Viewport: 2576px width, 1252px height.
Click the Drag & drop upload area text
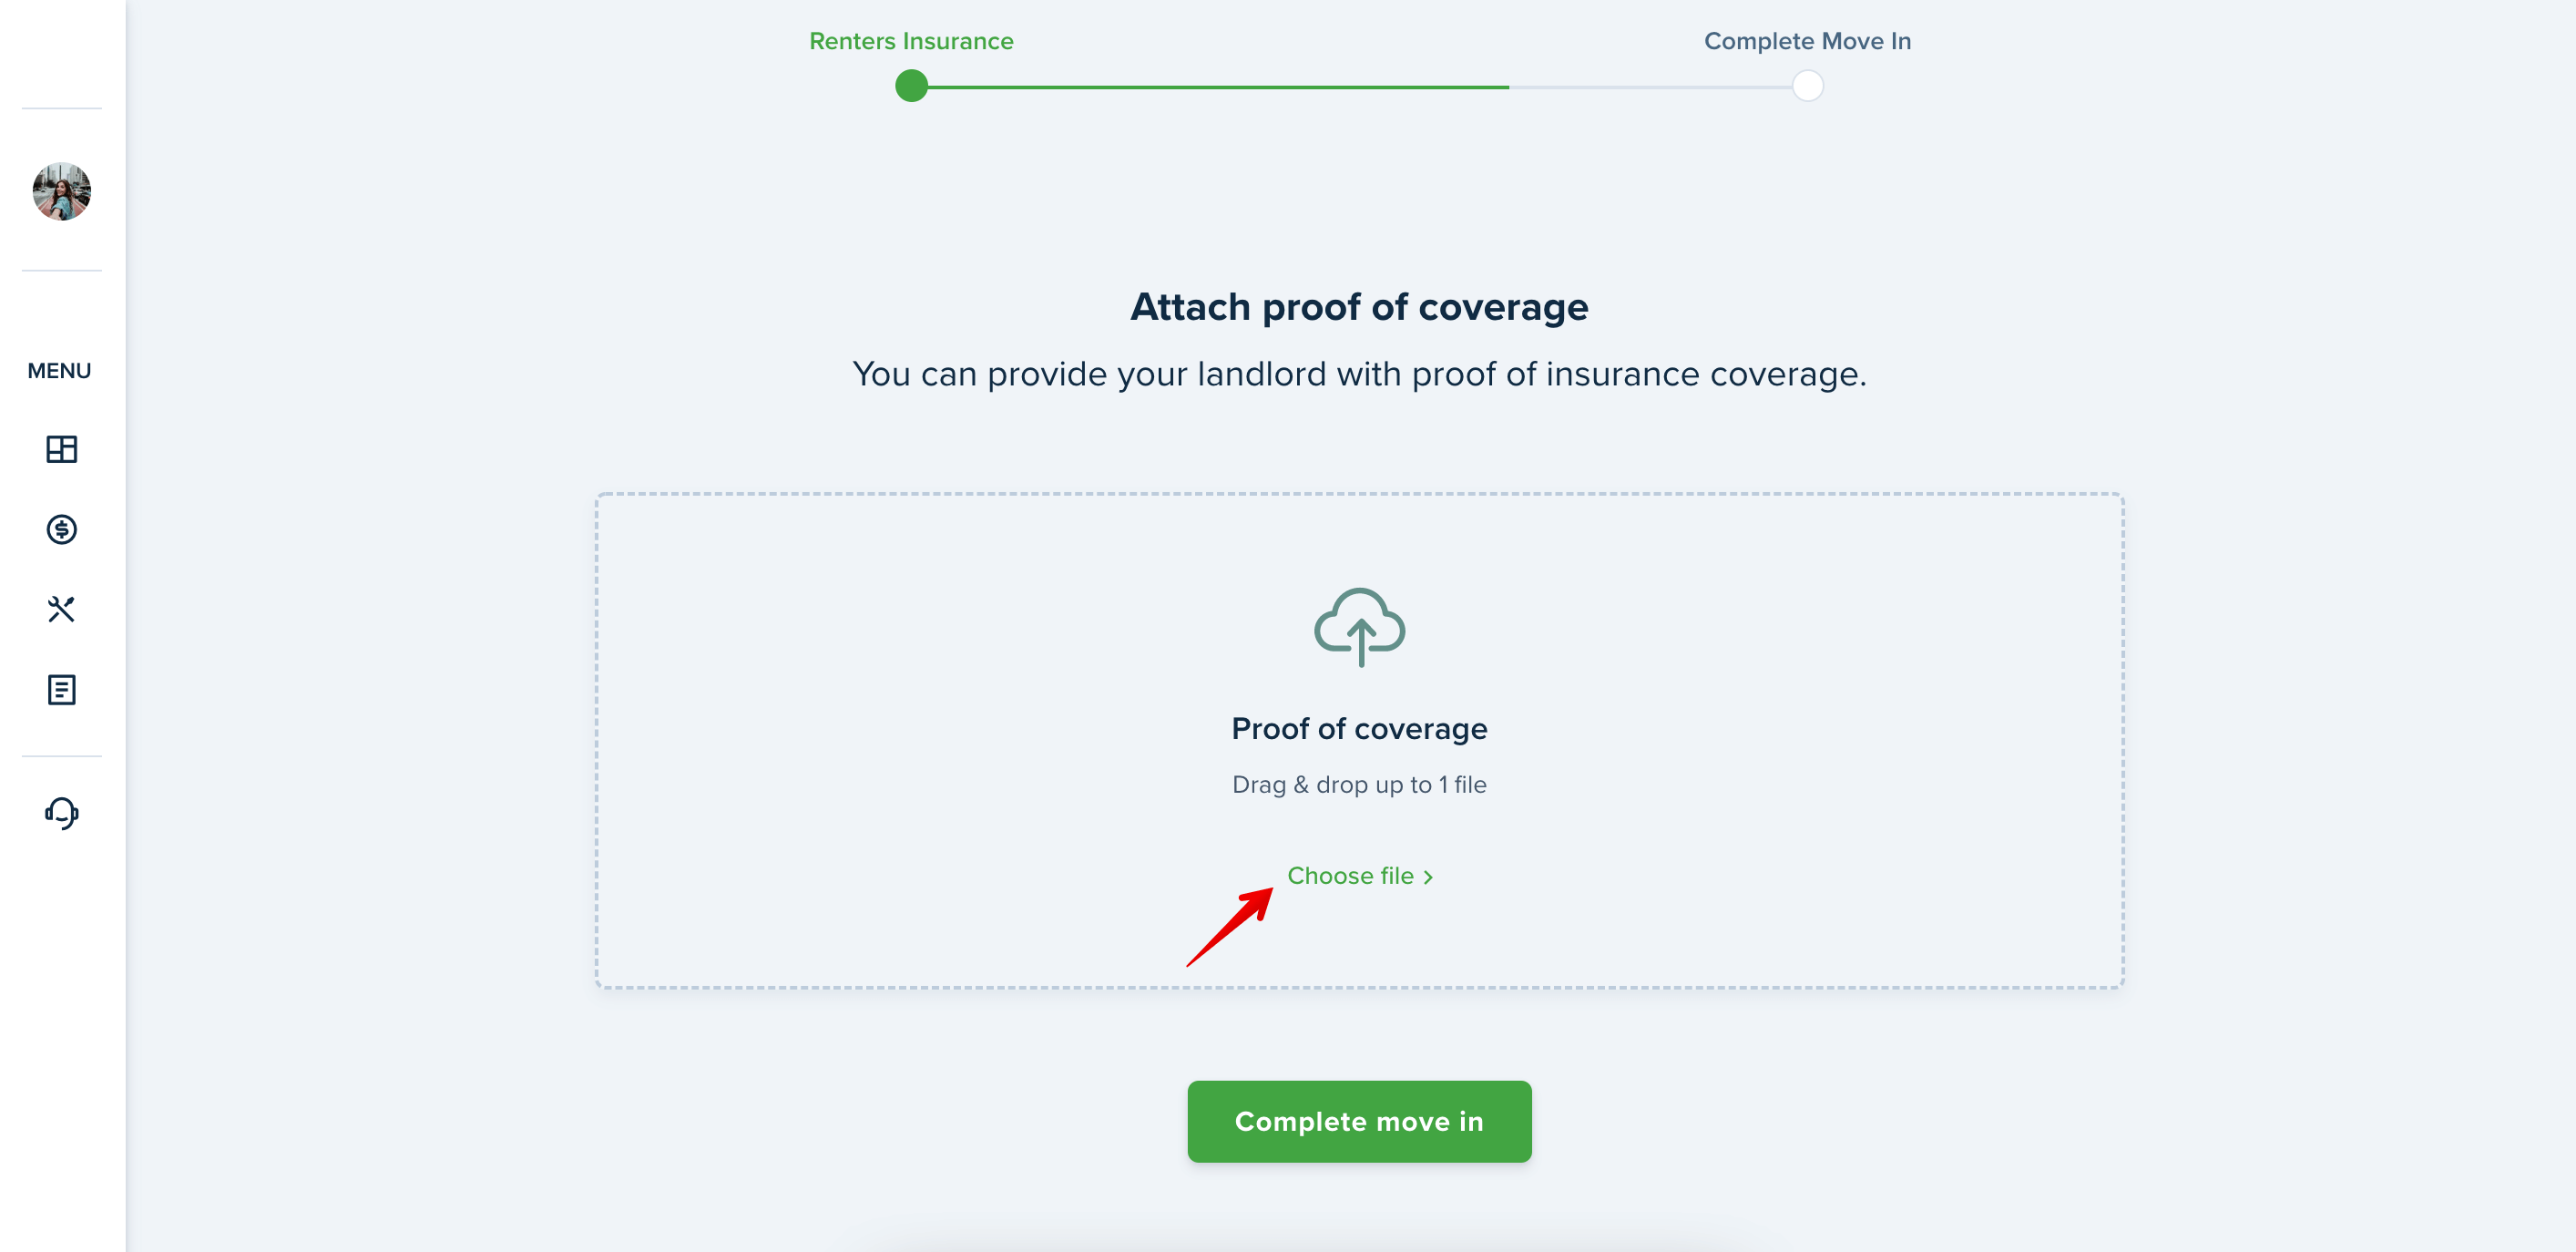click(1359, 785)
